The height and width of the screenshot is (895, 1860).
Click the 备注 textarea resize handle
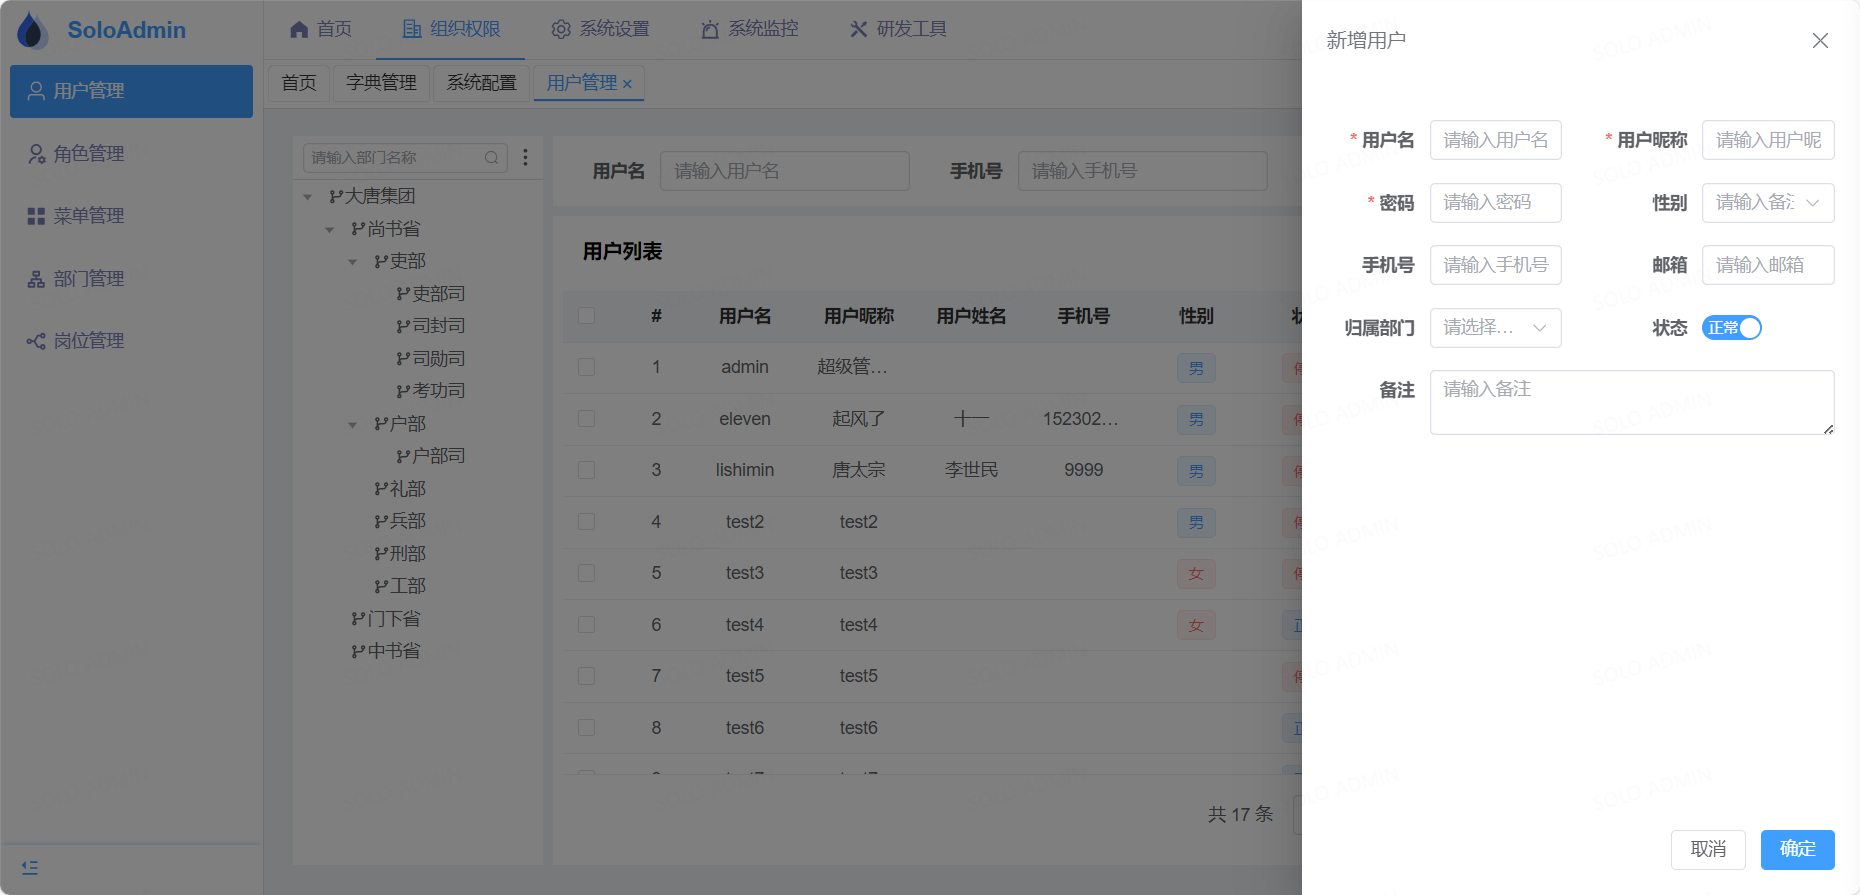click(1828, 429)
